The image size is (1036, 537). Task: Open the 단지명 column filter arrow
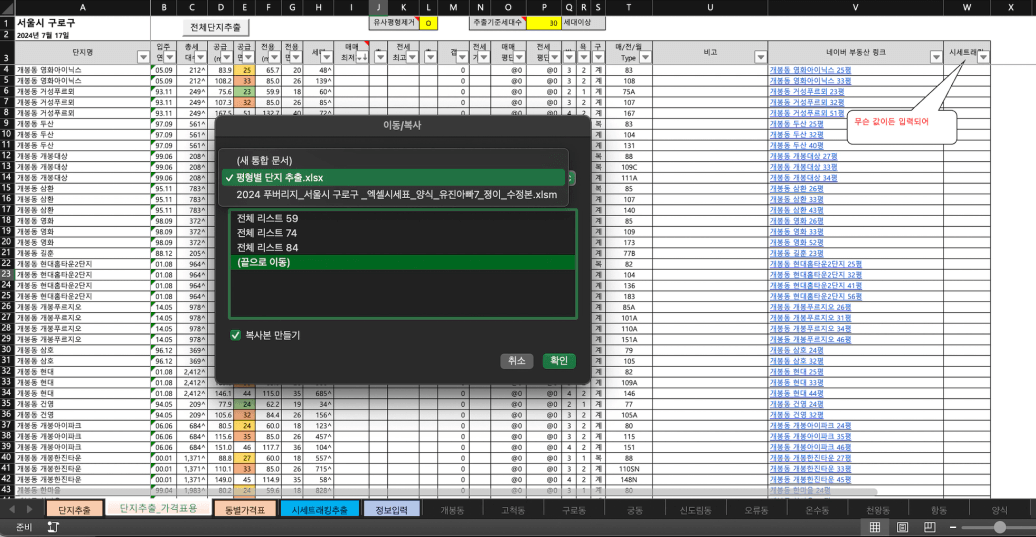pyautogui.click(x=141, y=57)
